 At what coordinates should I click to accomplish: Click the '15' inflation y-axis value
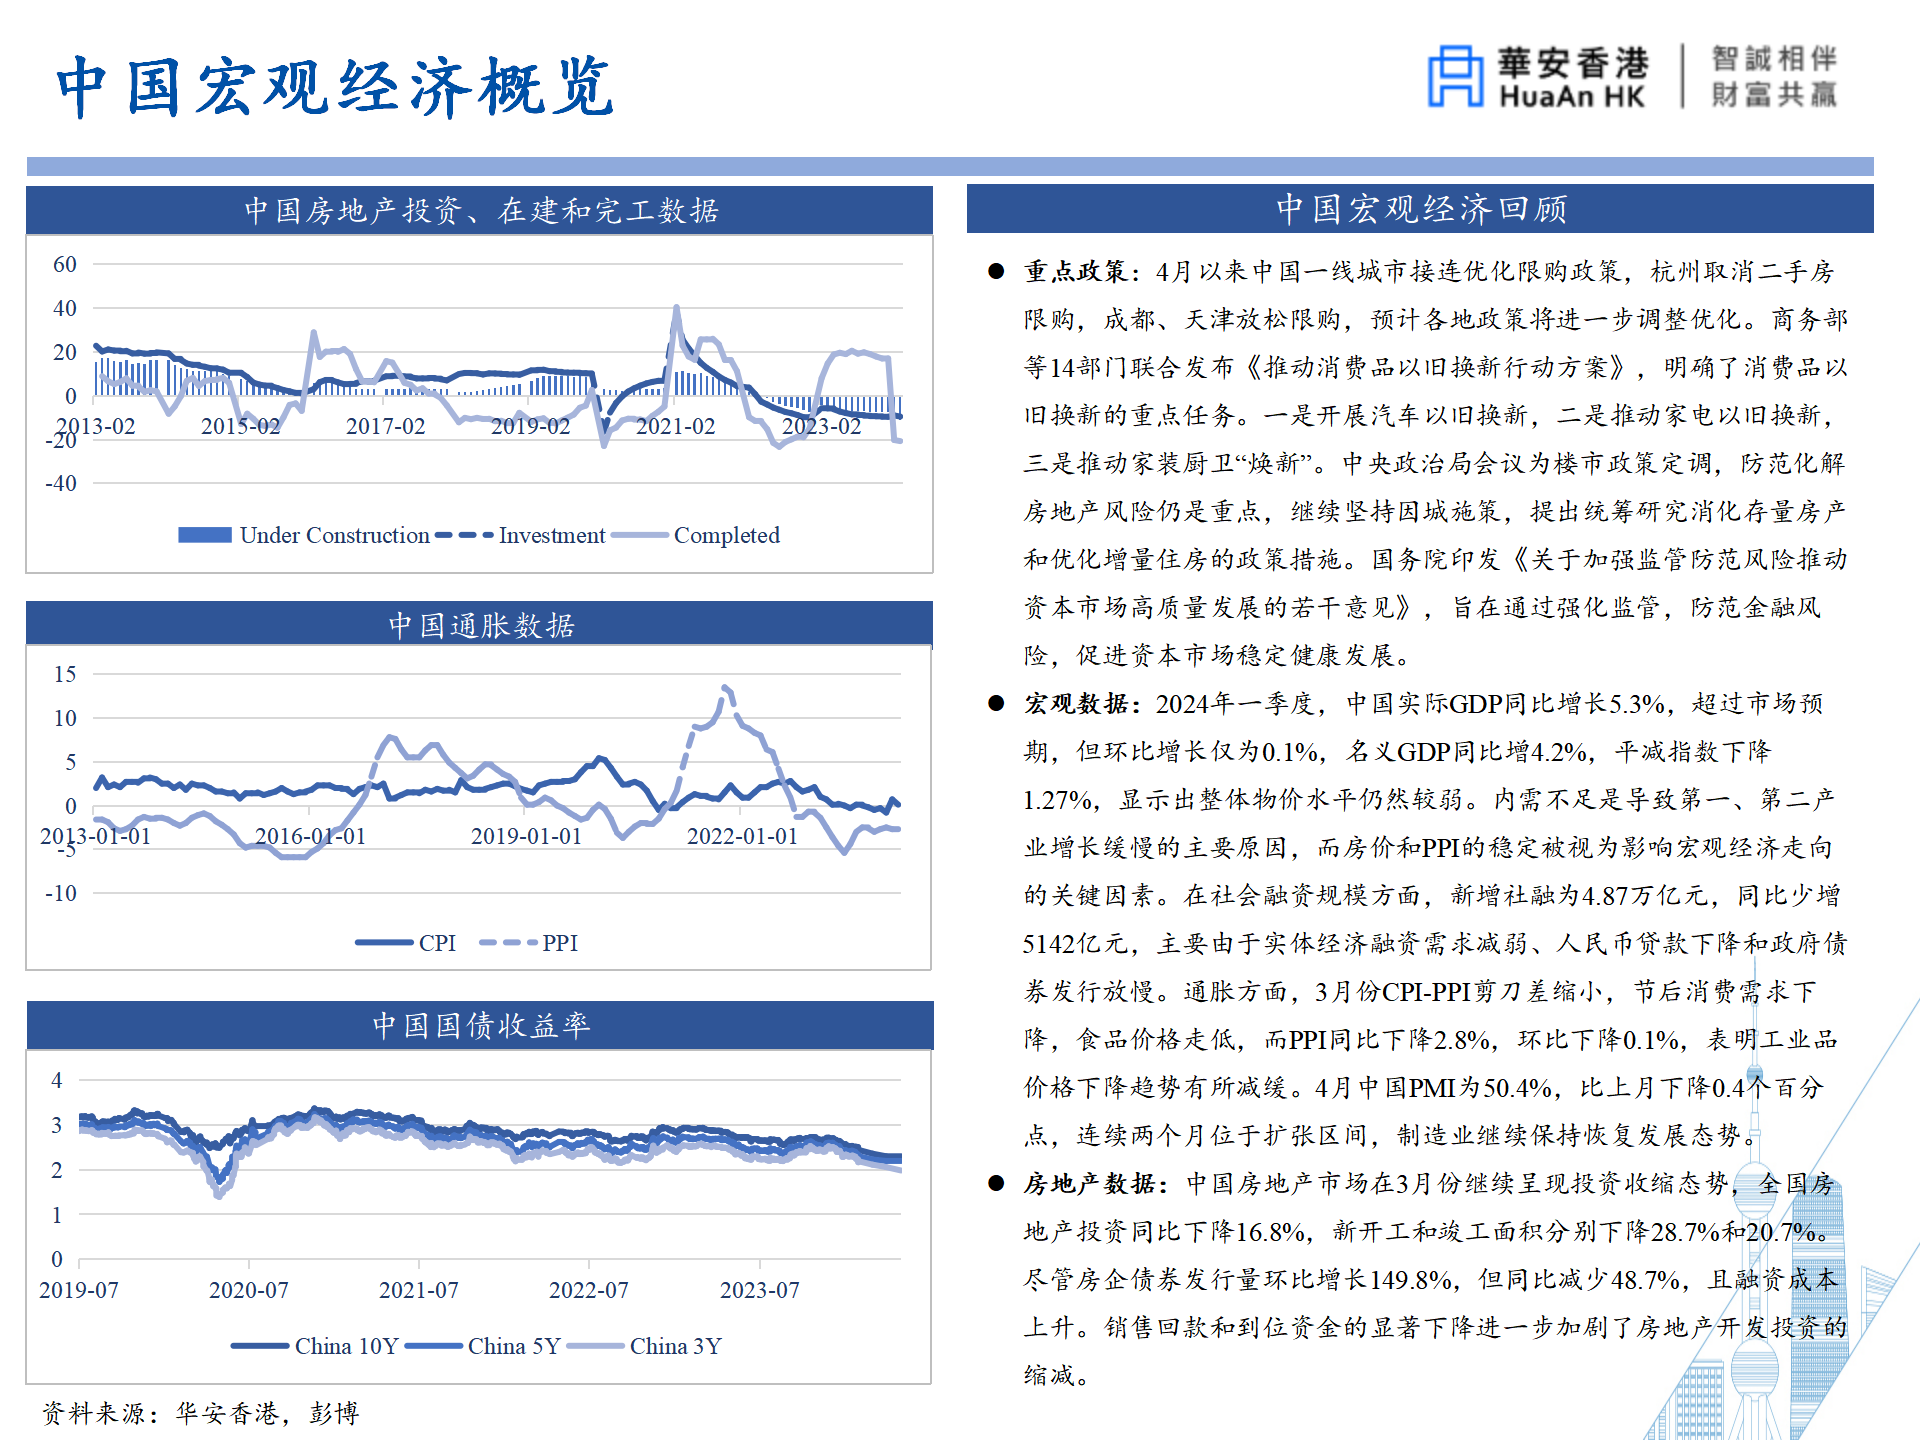click(x=65, y=674)
